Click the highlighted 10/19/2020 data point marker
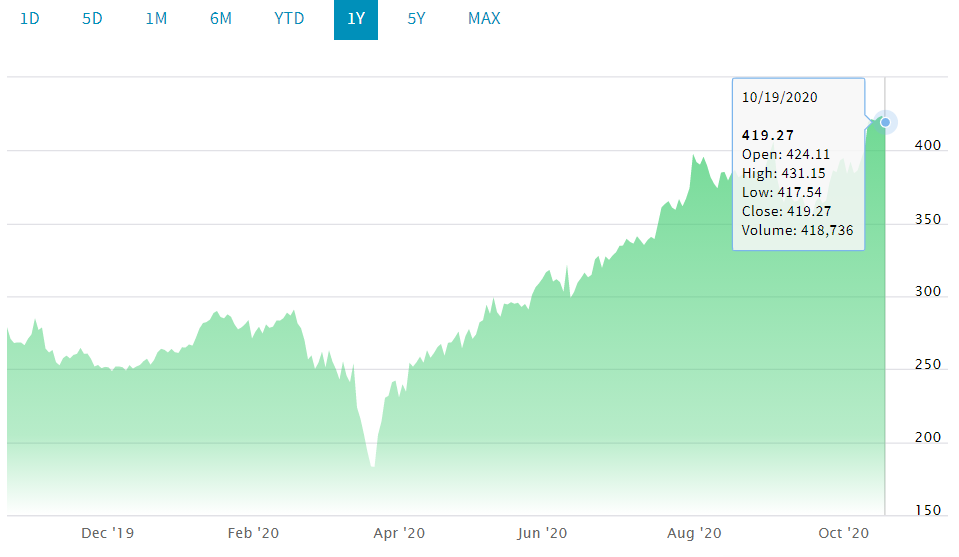Screen dimensions: 959x557 click(x=885, y=122)
